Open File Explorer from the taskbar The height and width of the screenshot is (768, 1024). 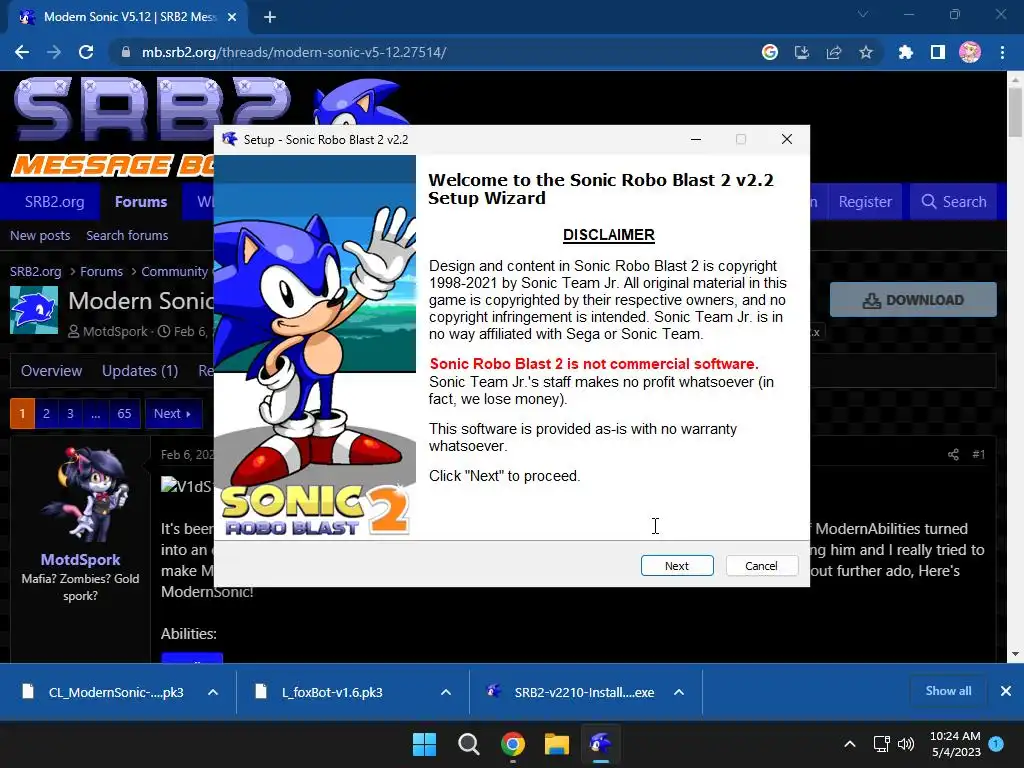click(x=557, y=744)
